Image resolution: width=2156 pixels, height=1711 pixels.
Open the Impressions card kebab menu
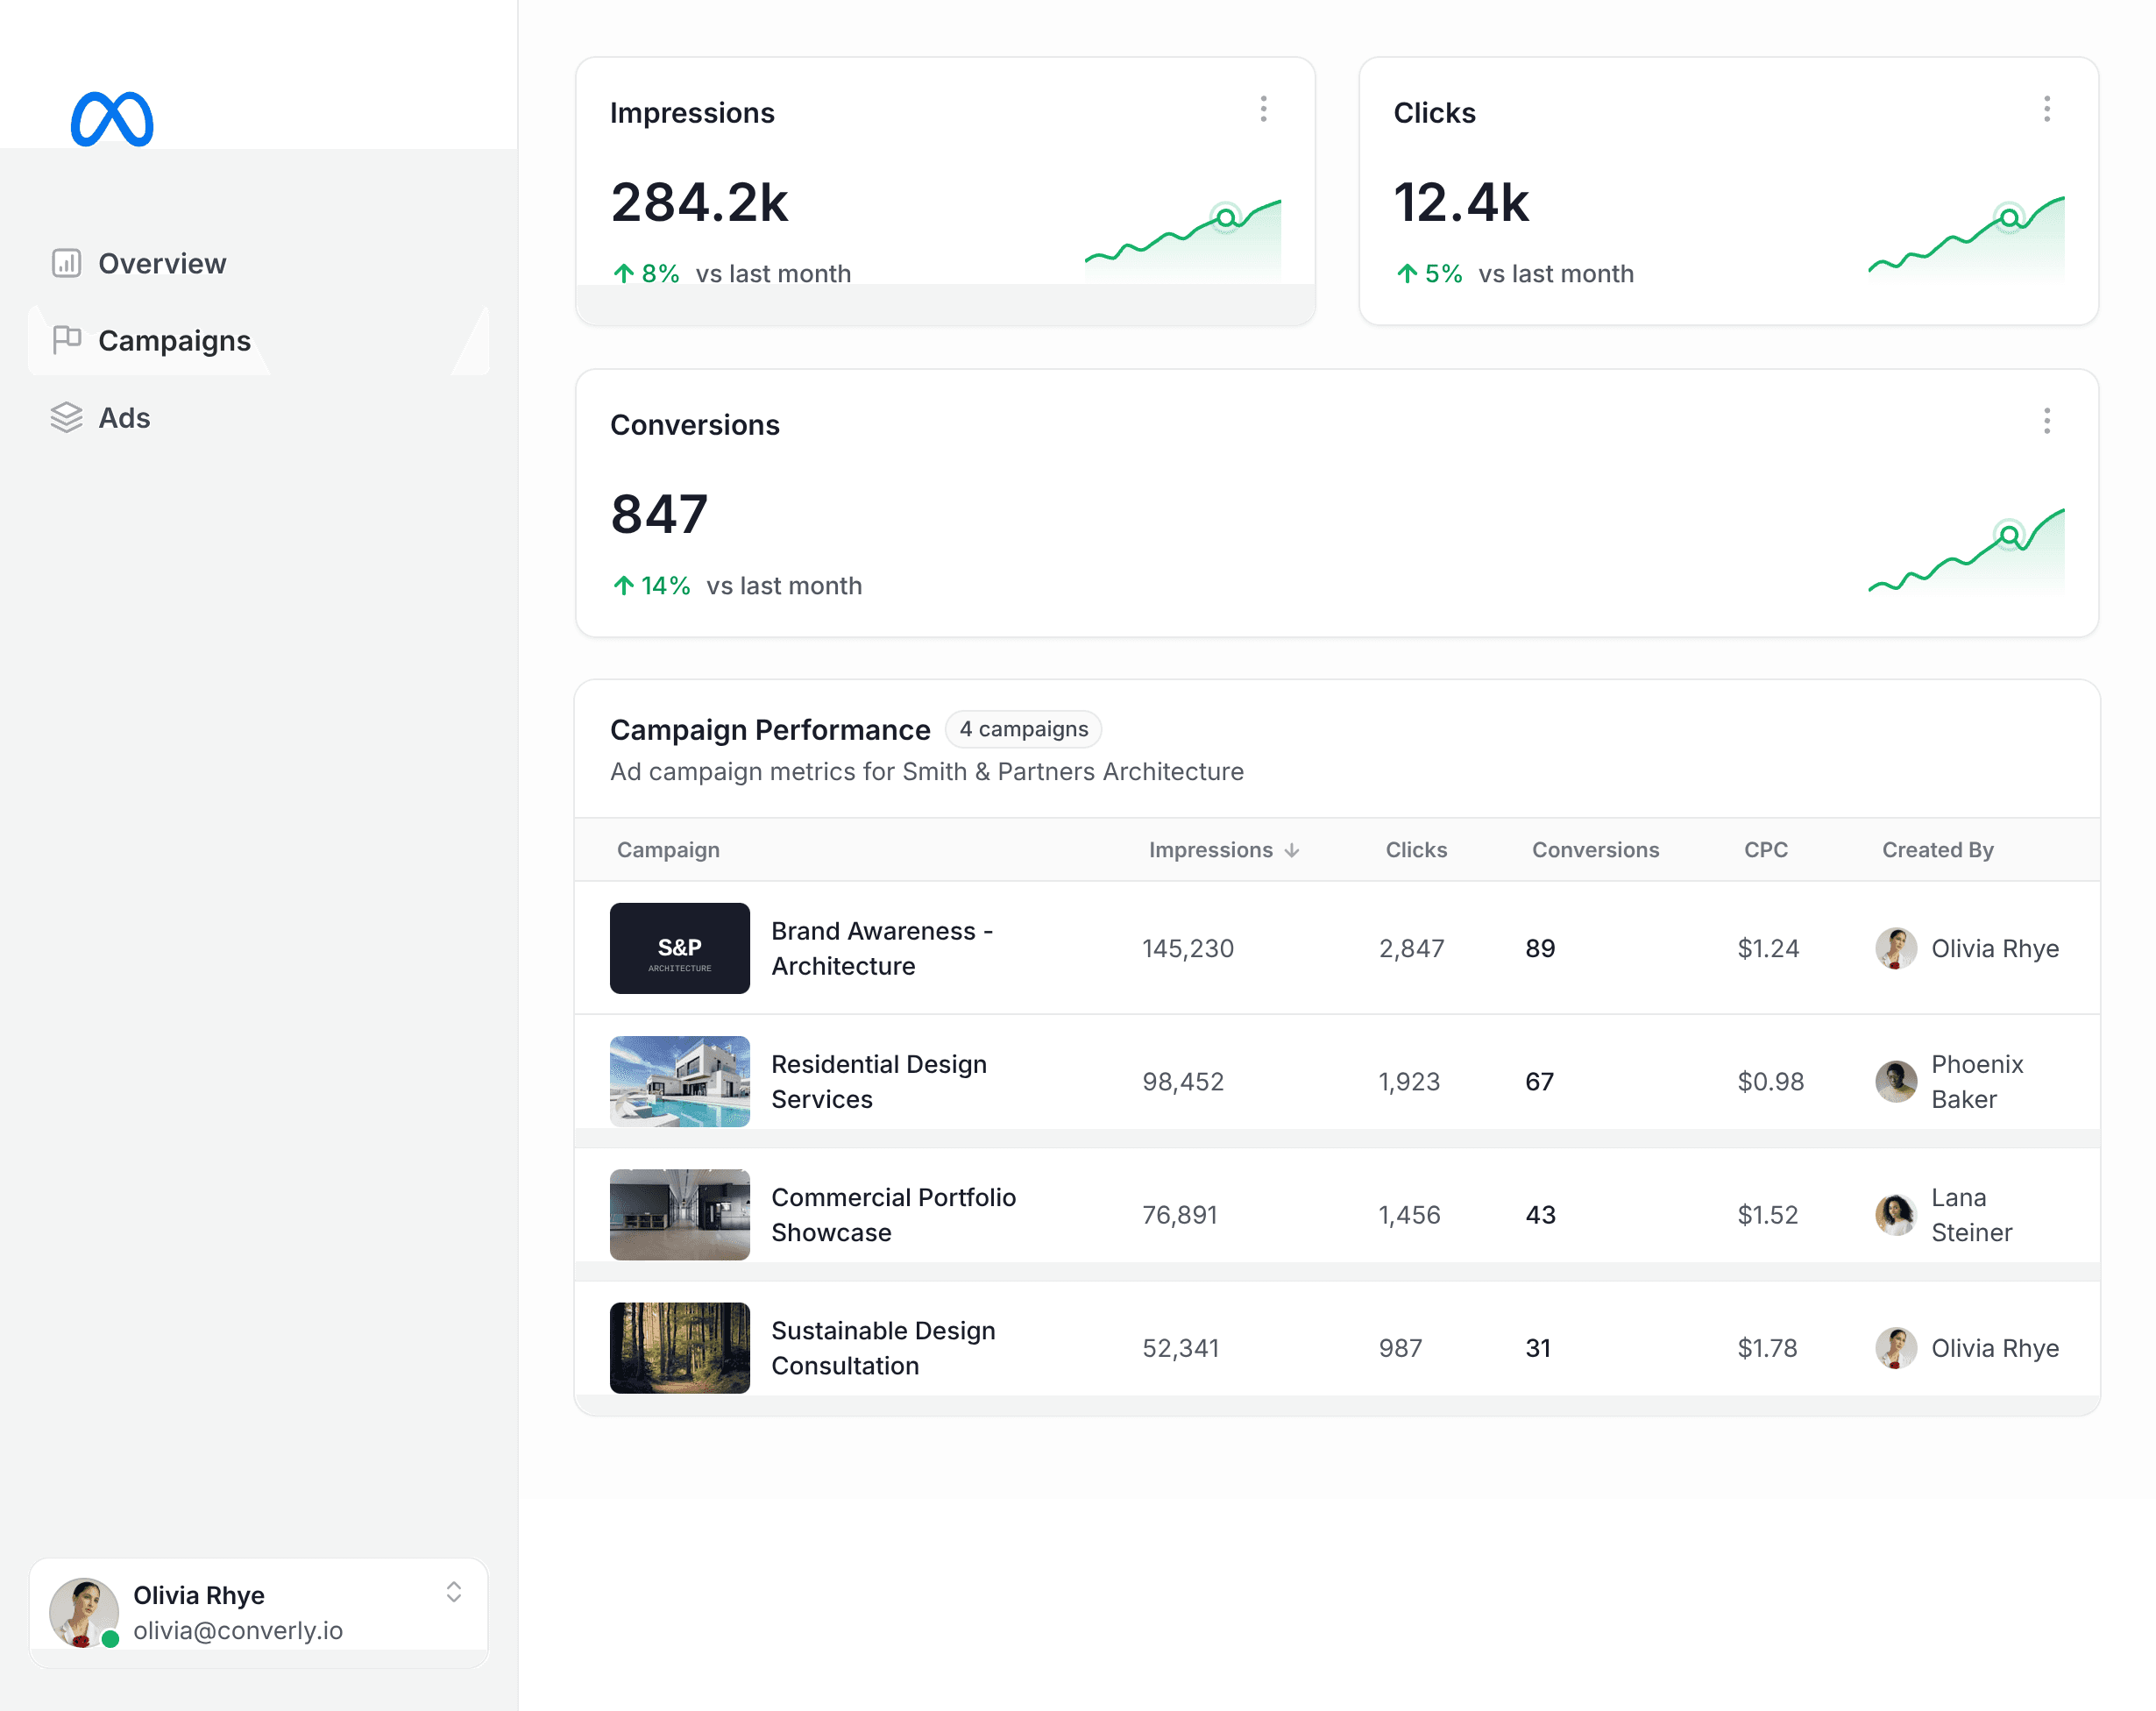click(1263, 108)
